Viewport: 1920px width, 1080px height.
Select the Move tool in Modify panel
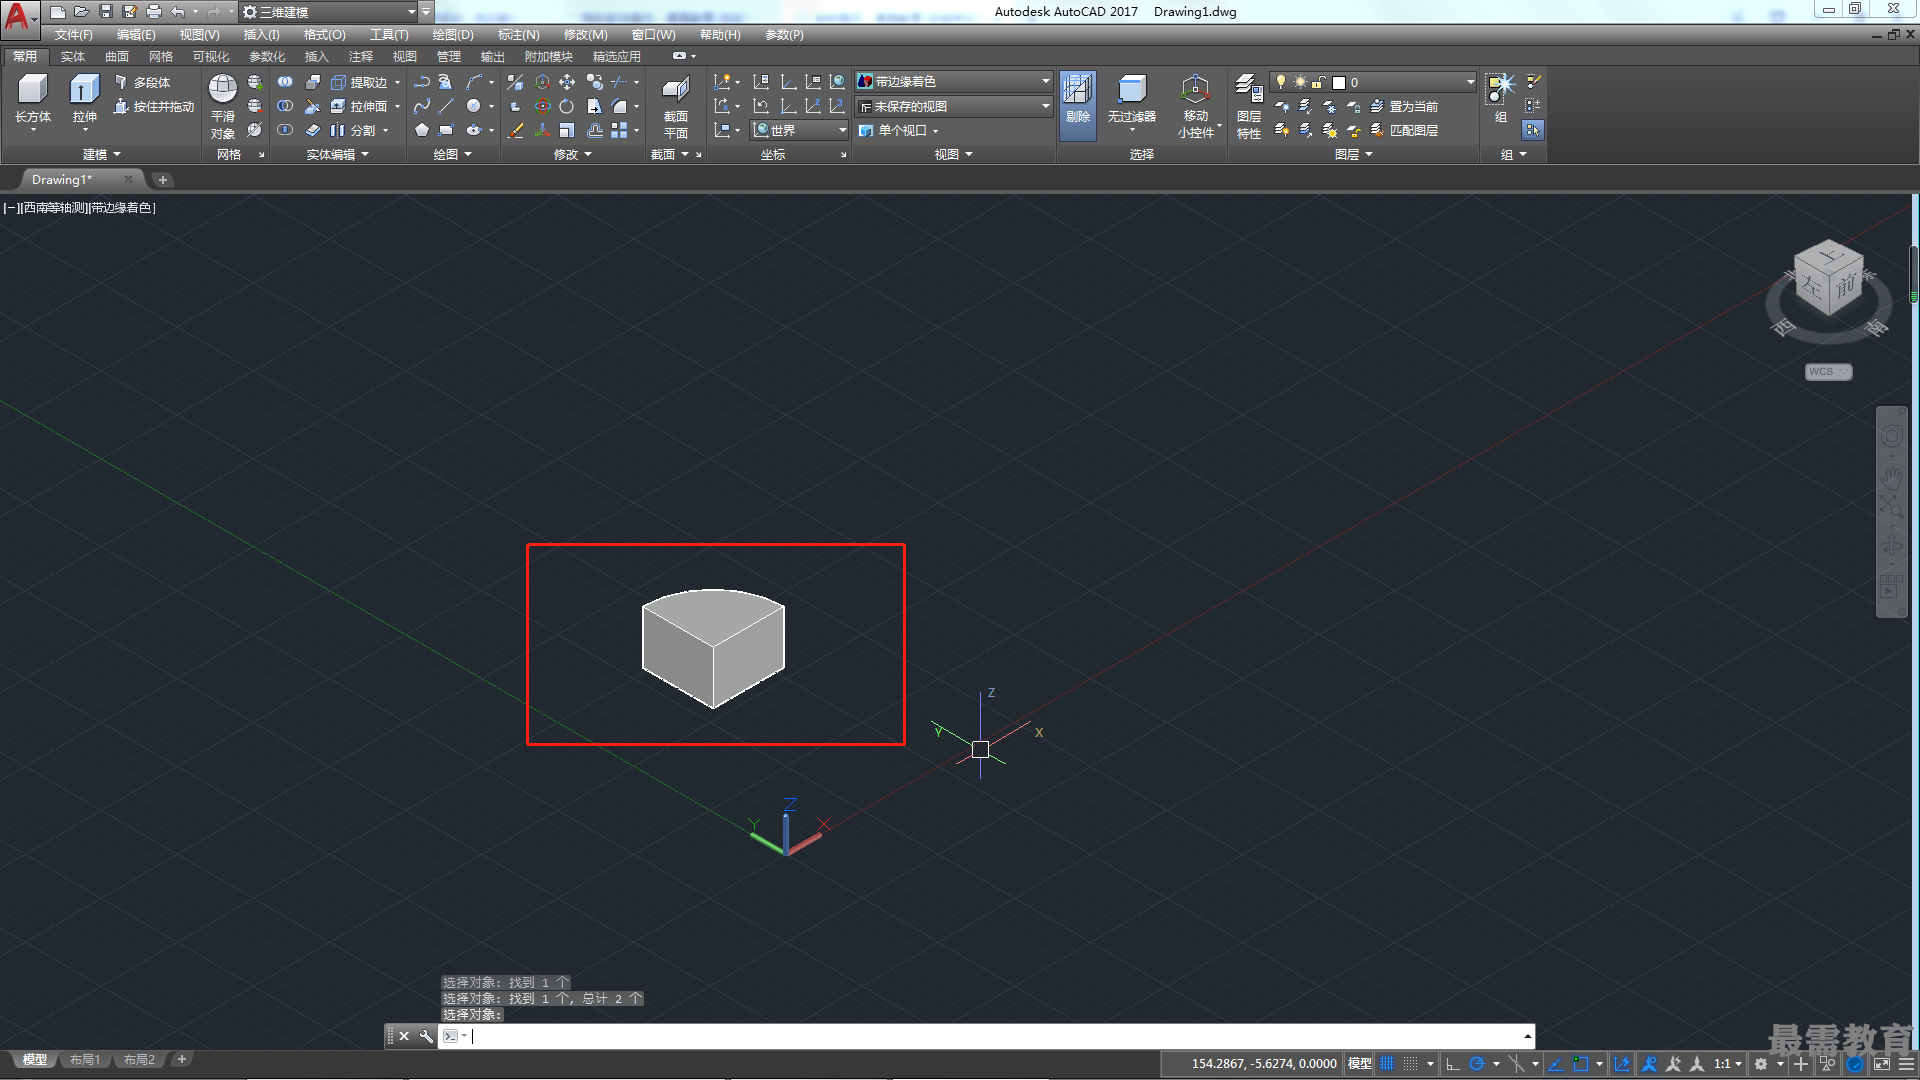pos(567,82)
